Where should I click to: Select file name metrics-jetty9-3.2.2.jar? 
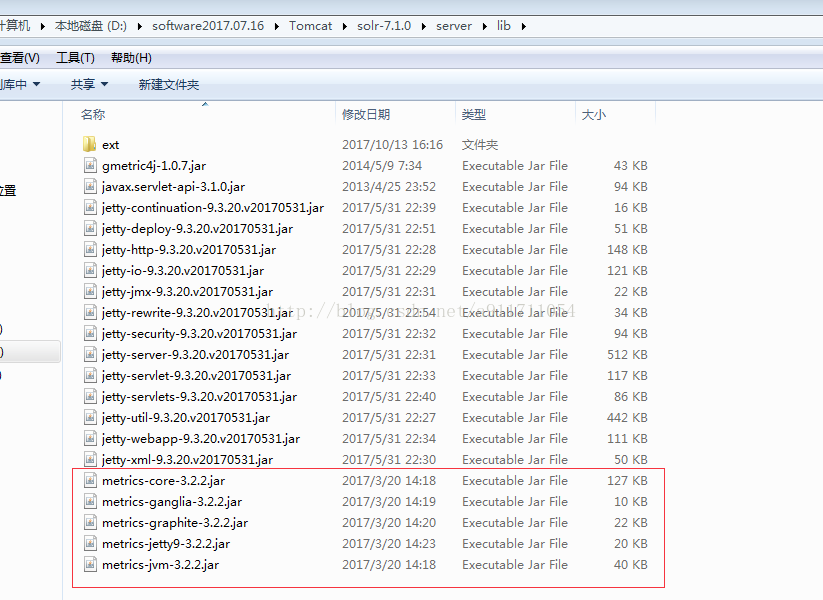[166, 544]
